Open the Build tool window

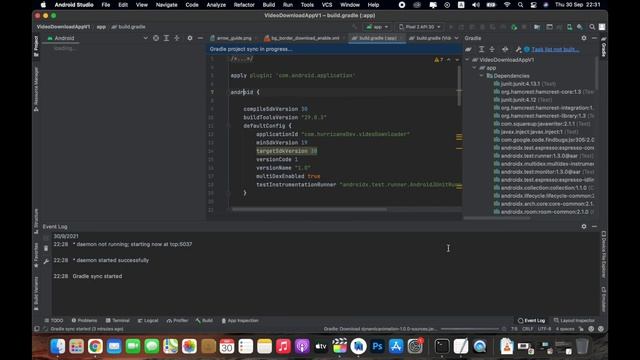click(204, 321)
